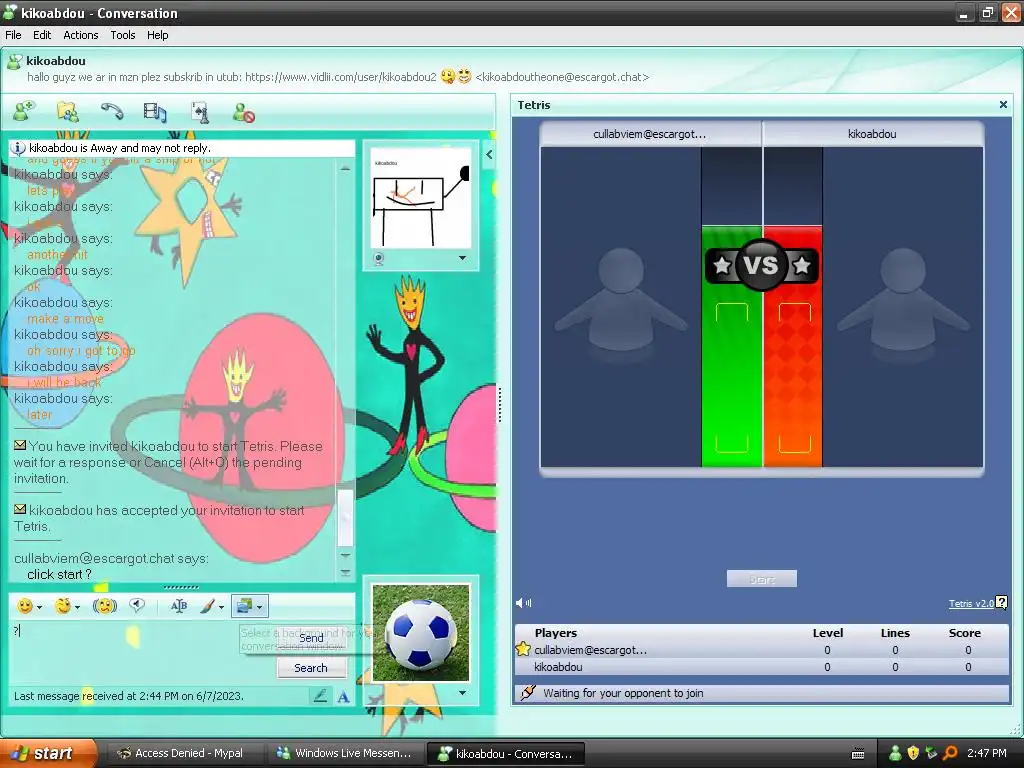The height and width of the screenshot is (768, 1024).
Task: Open the Edit menu
Action: (x=42, y=35)
